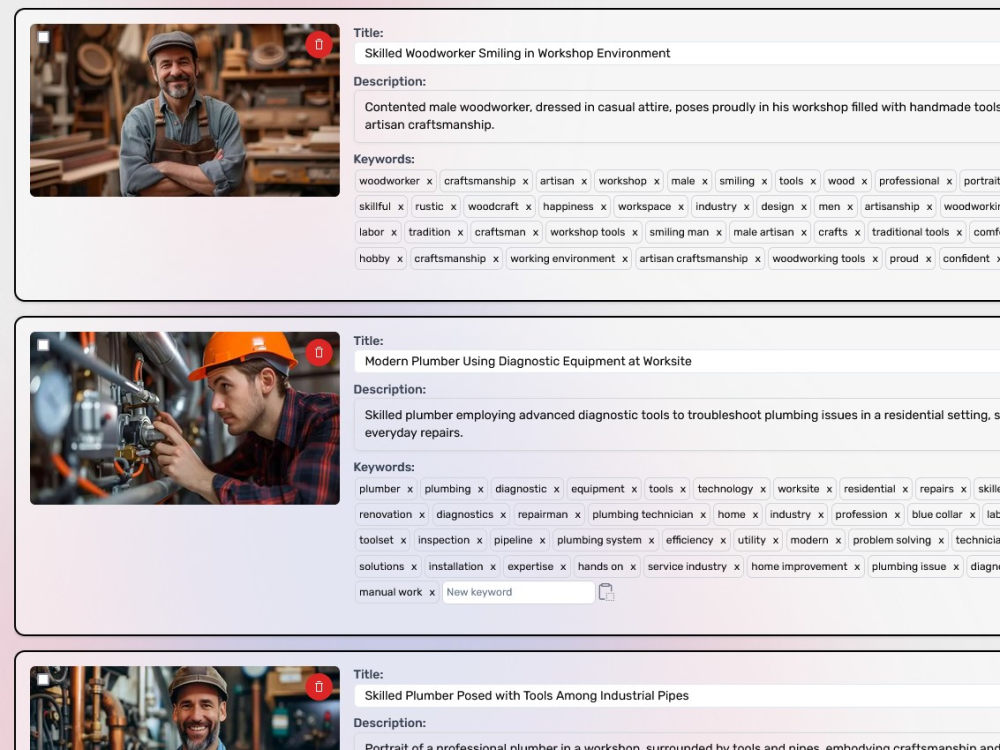Delete the Skilled Plumber Posed photo via trash icon
The height and width of the screenshot is (750, 1000).
click(319, 687)
